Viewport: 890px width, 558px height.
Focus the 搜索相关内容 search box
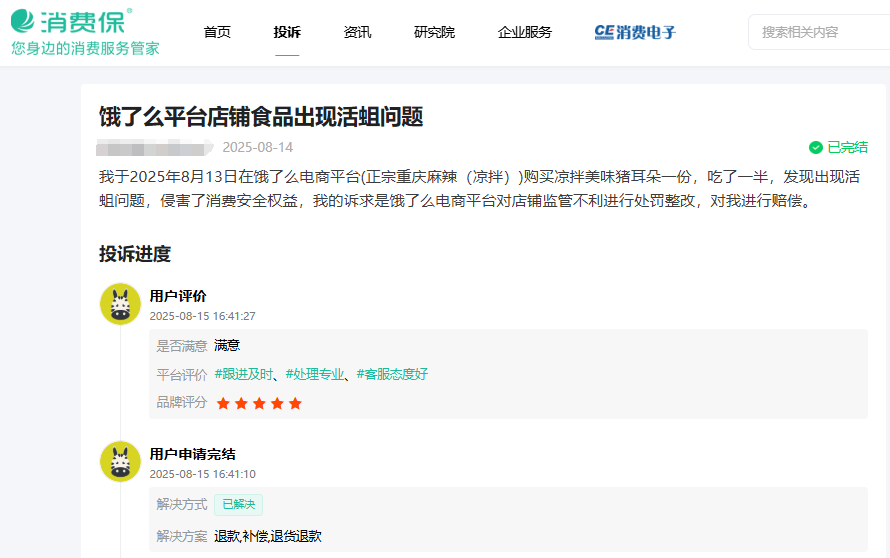pyautogui.click(x=819, y=32)
